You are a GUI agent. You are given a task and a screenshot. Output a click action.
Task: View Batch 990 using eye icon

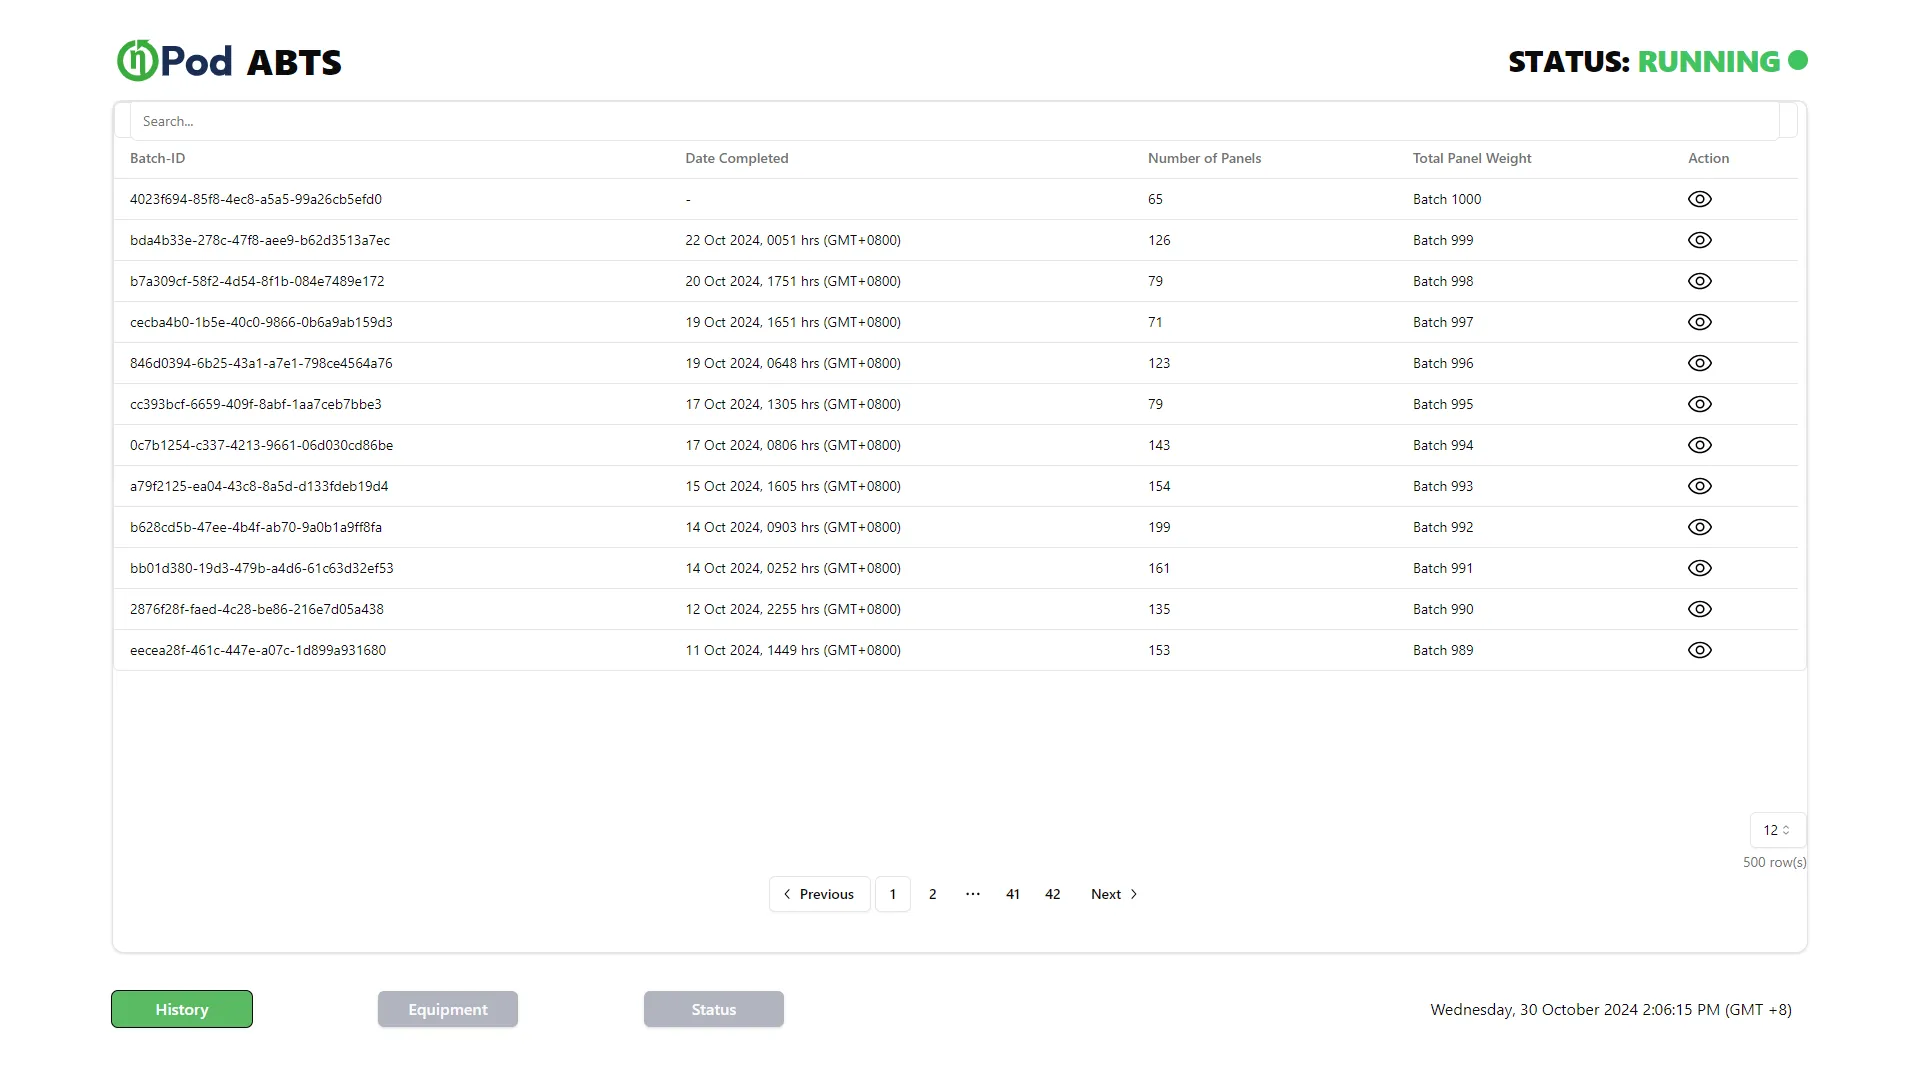pos(1700,609)
